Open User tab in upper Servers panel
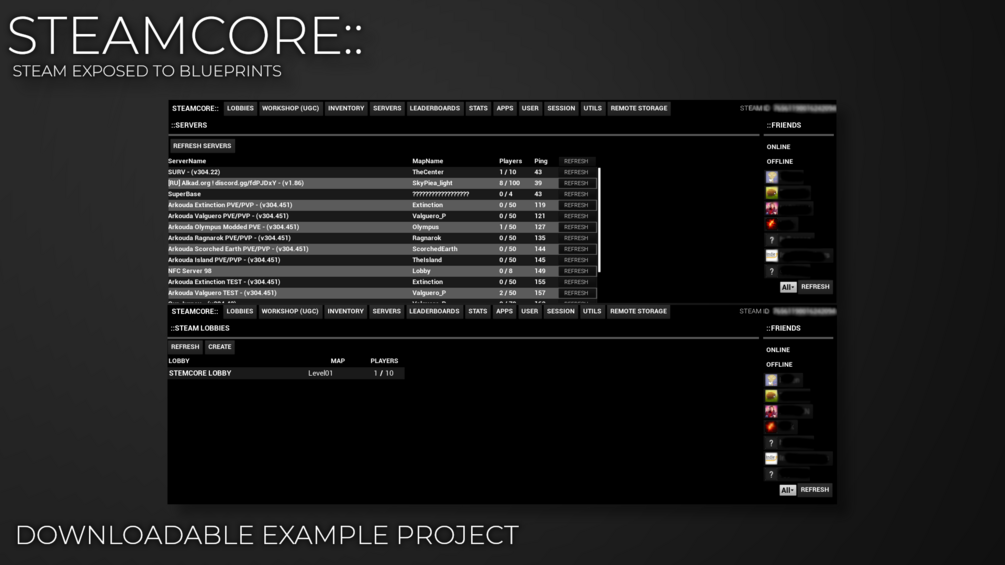Image resolution: width=1005 pixels, height=565 pixels. 530,108
